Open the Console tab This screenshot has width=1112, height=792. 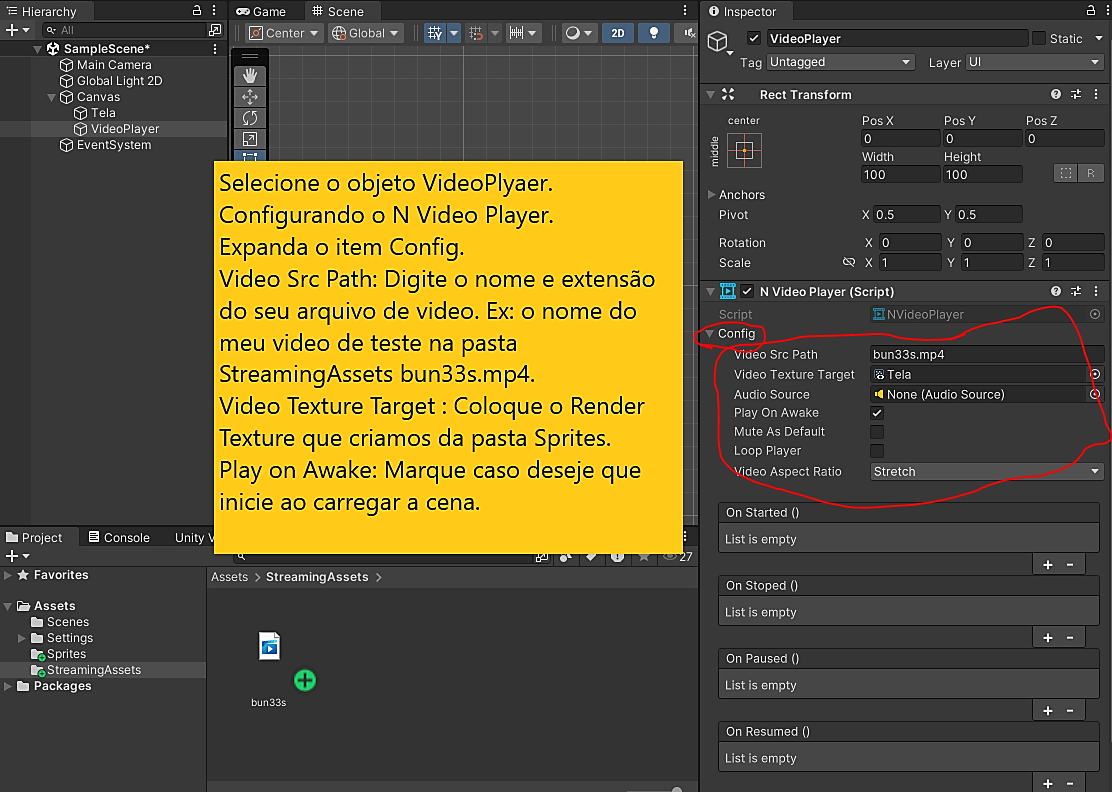pos(119,537)
